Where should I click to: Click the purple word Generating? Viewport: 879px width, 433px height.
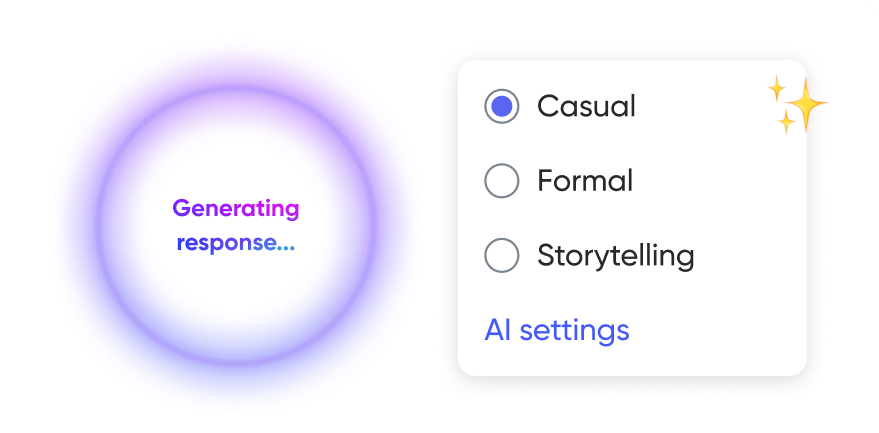coord(236,209)
